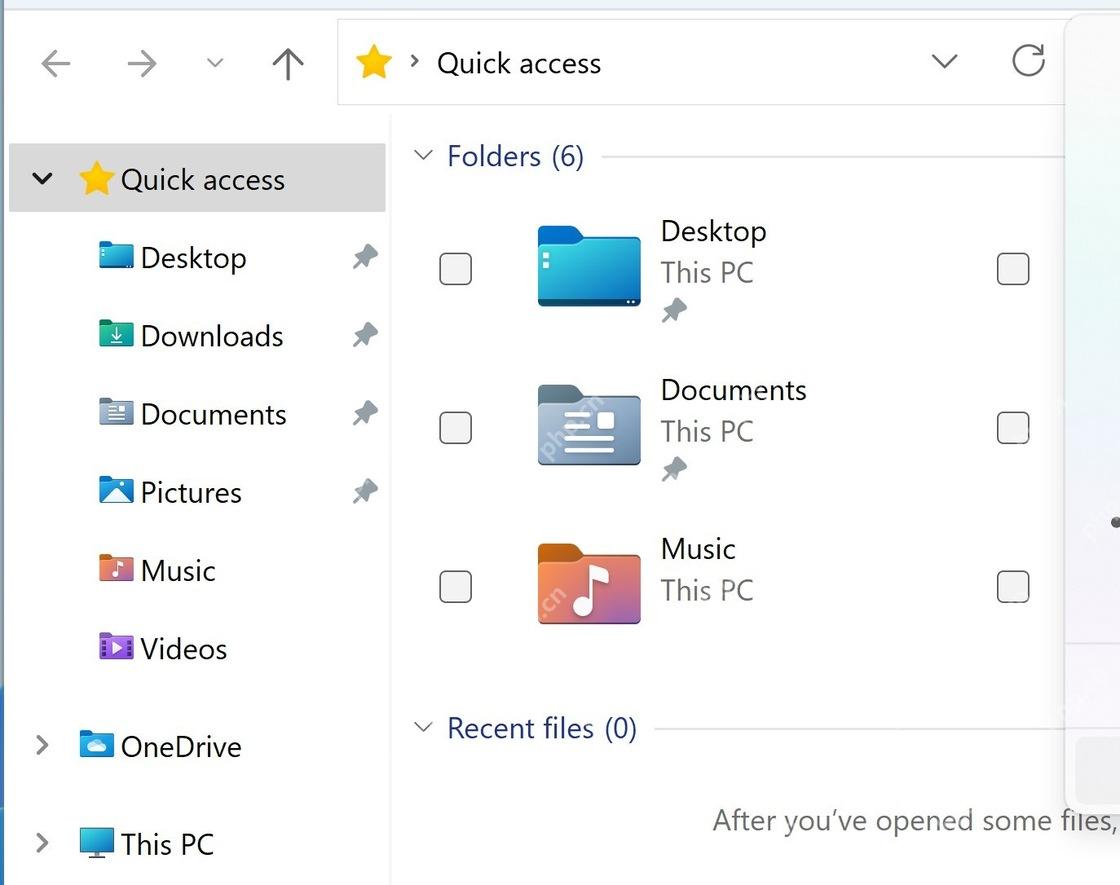
Task: Open Downloads in the navigation pane
Action: click(212, 336)
